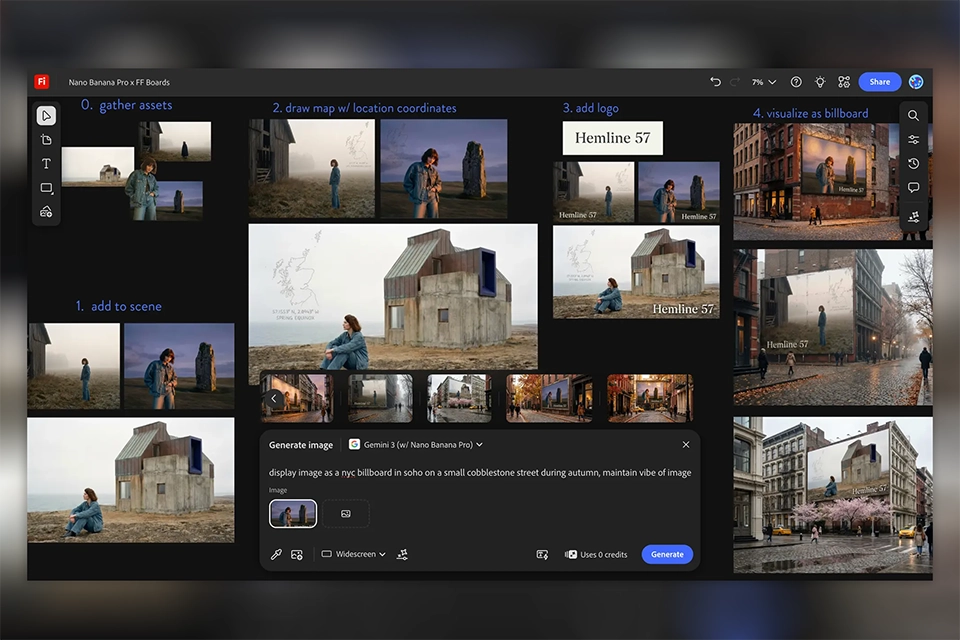This screenshot has width=960, height=640.
Task: Click the Undo arrow
Action: click(715, 82)
